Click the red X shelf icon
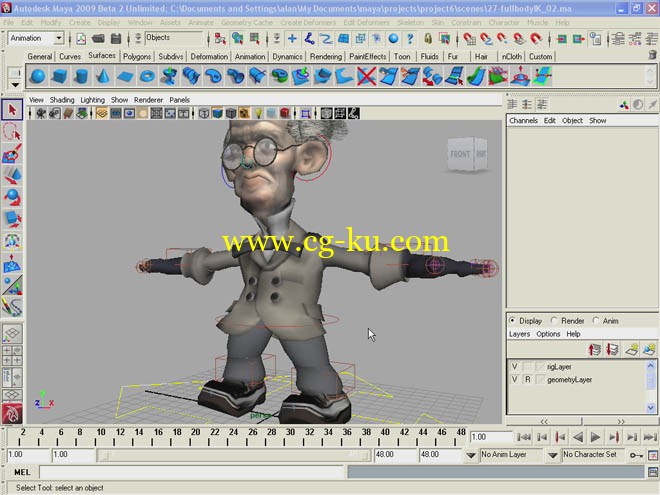Image resolution: width=660 pixels, height=495 pixels. pyautogui.click(x=366, y=77)
